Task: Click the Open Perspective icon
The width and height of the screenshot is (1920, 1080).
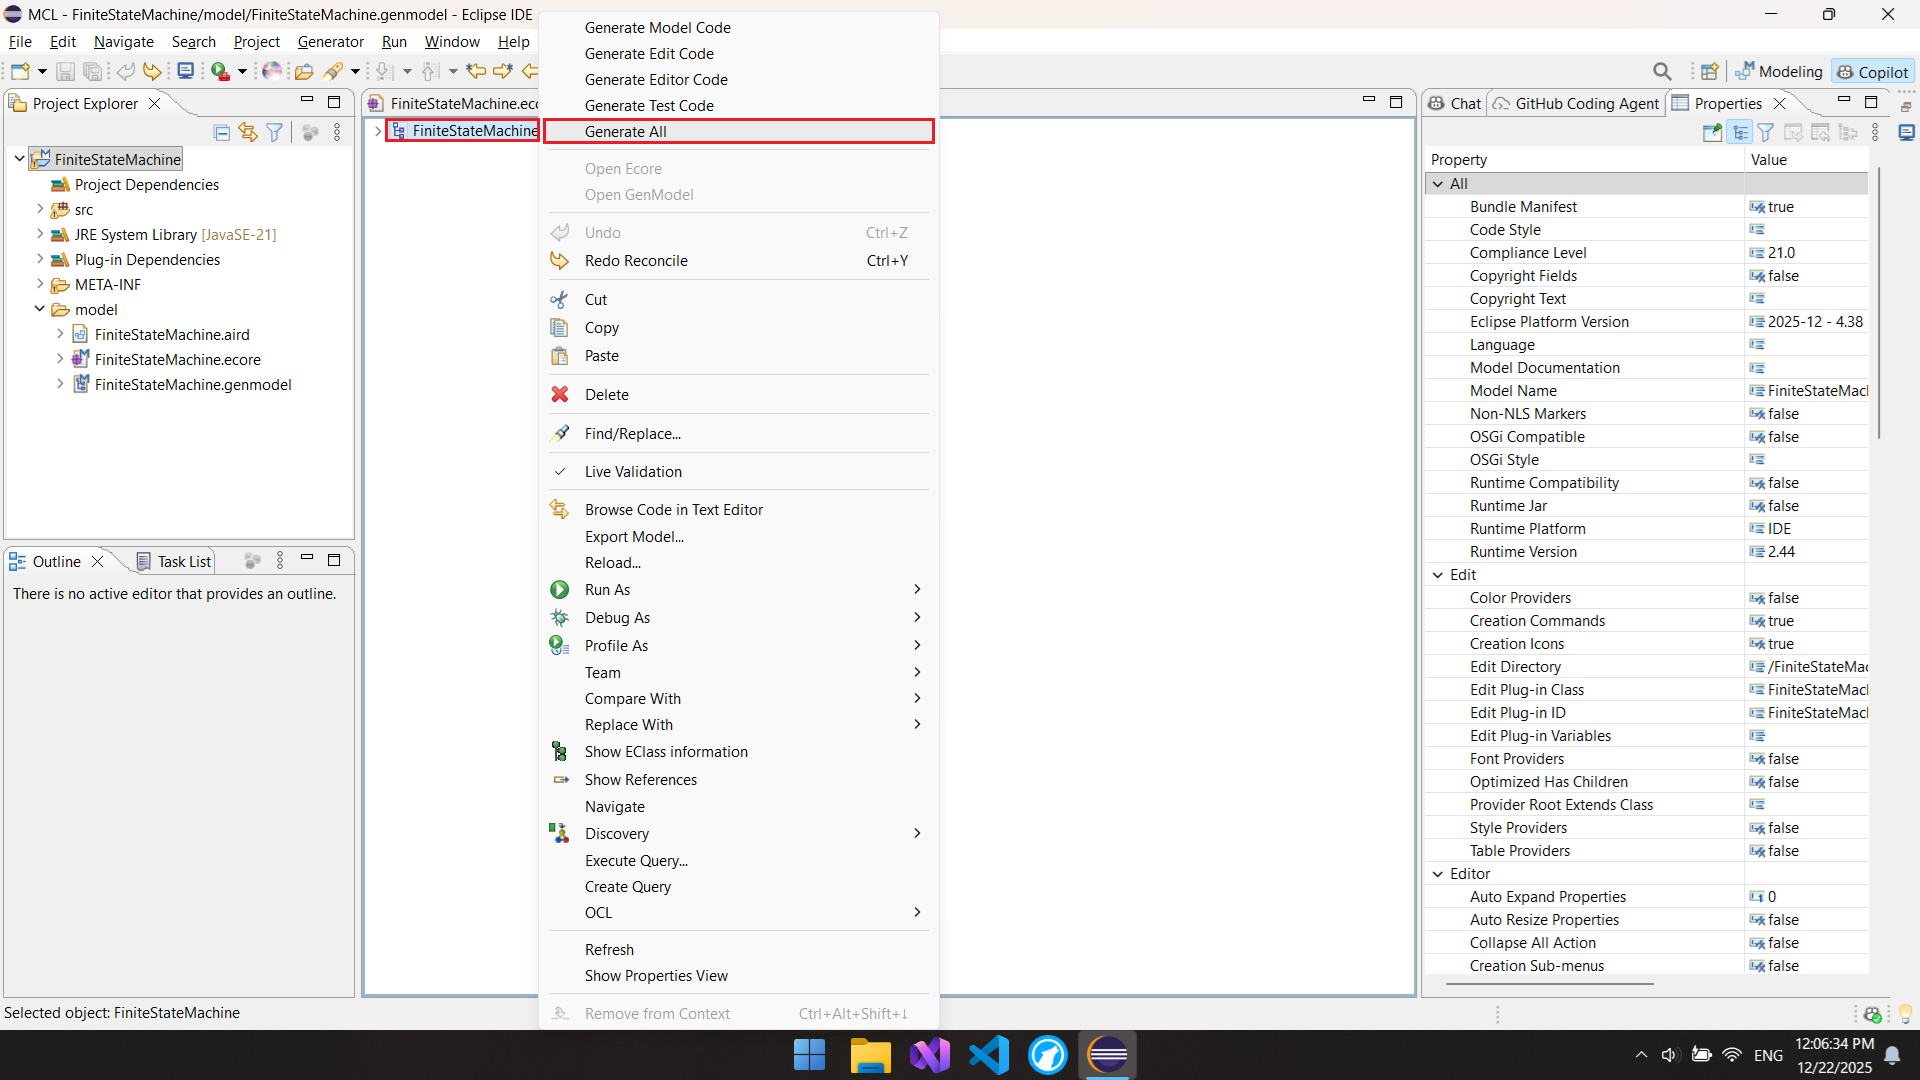Action: (1710, 71)
